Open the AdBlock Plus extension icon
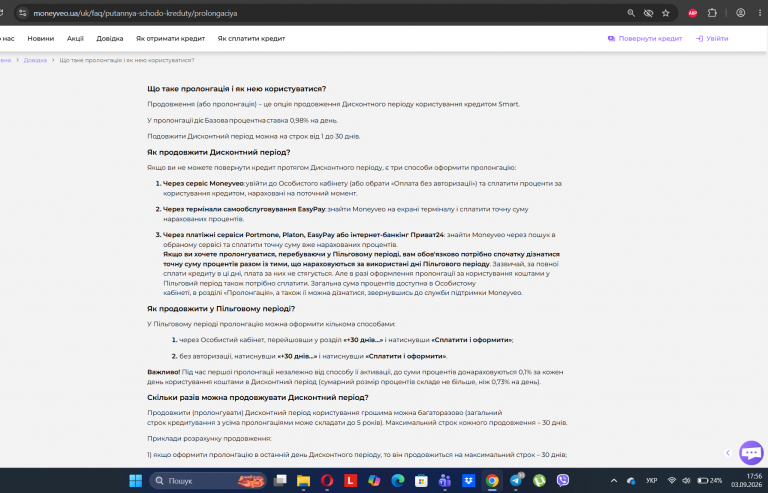The height and width of the screenshot is (493, 768). click(693, 13)
